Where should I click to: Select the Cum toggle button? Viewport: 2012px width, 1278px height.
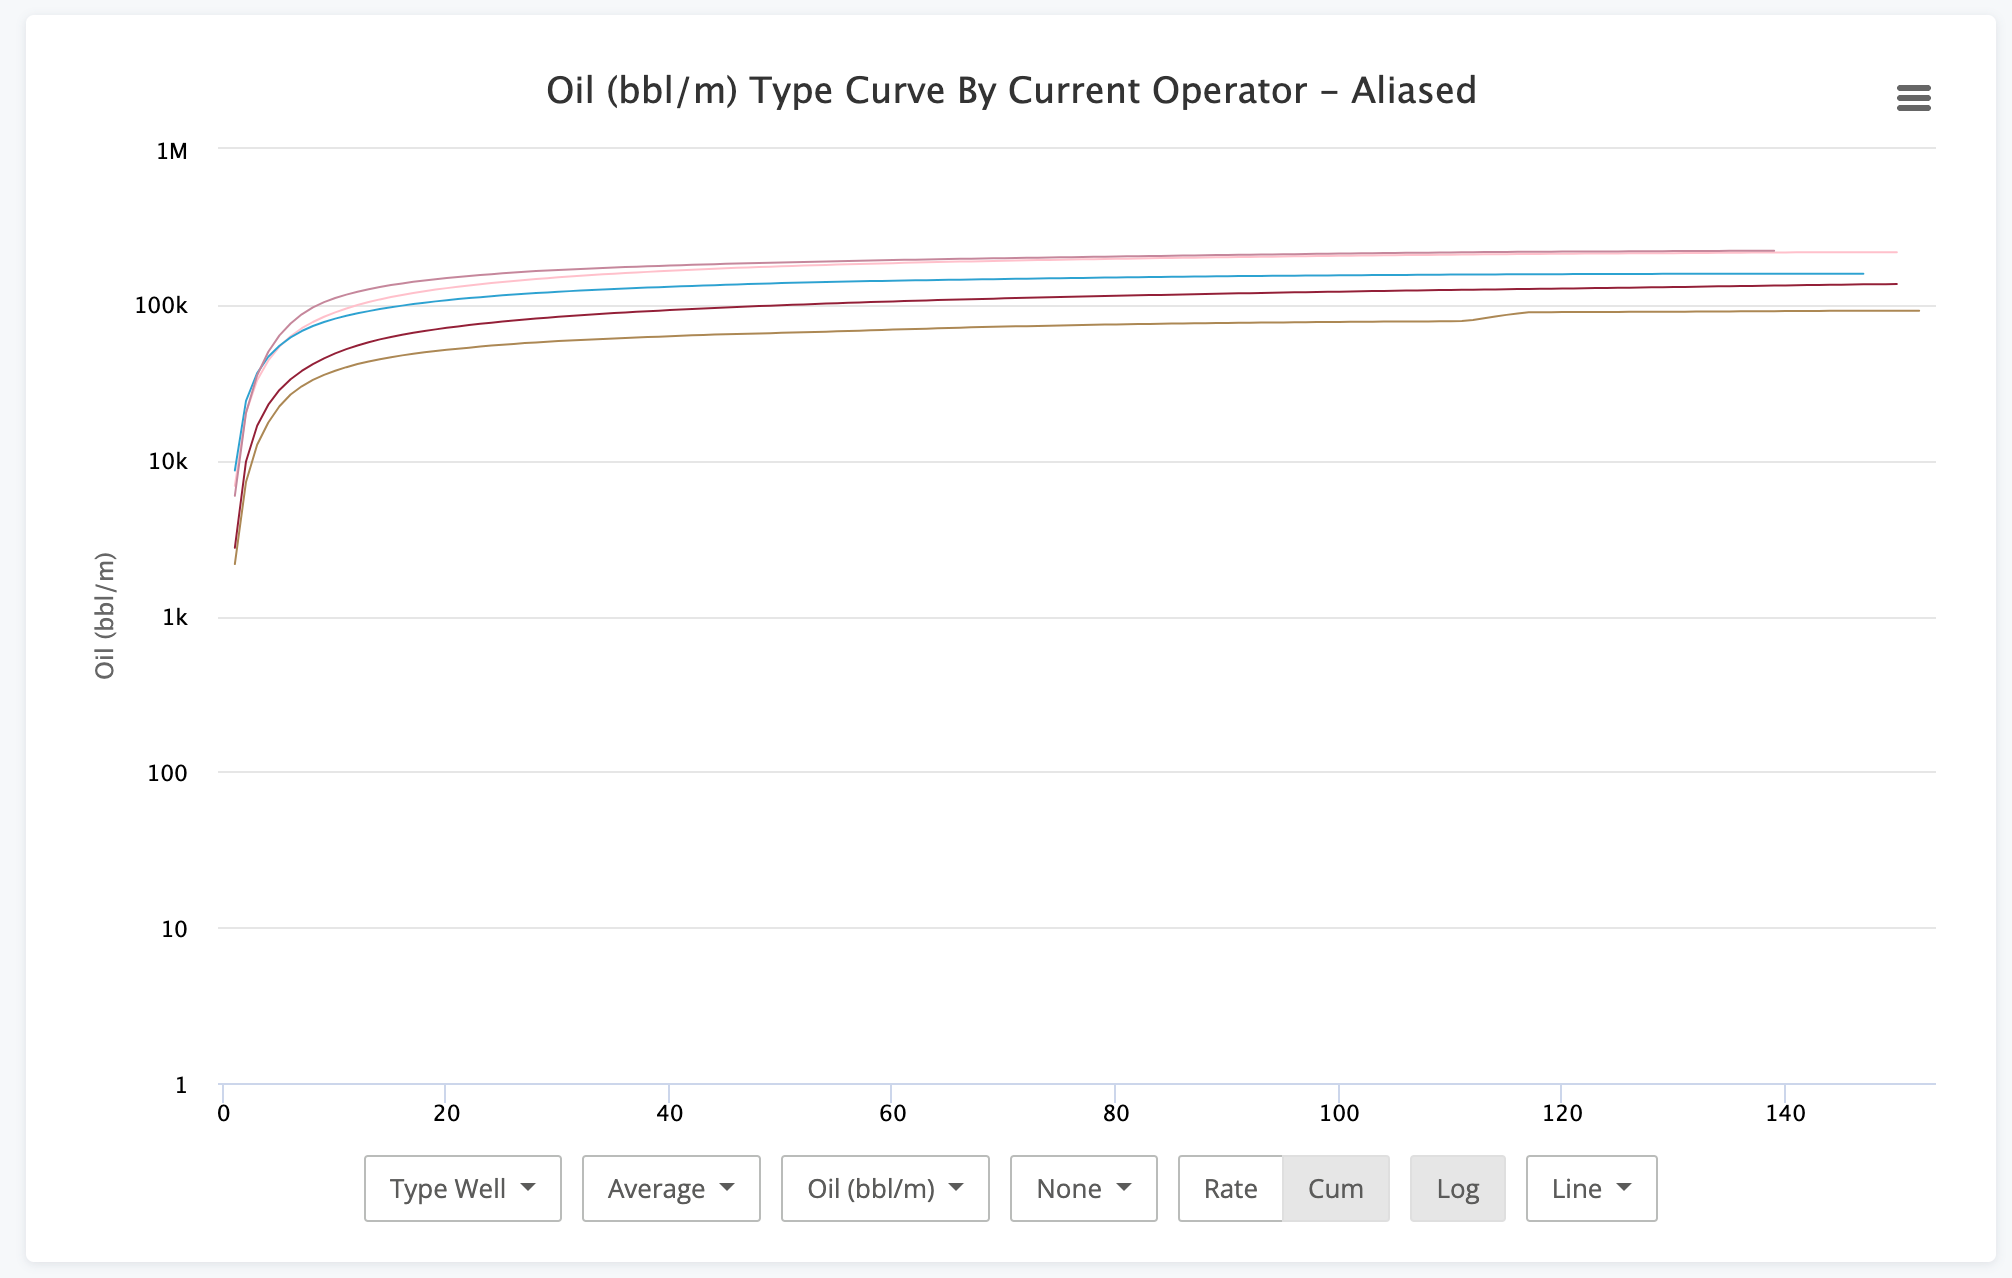coord(1335,1188)
